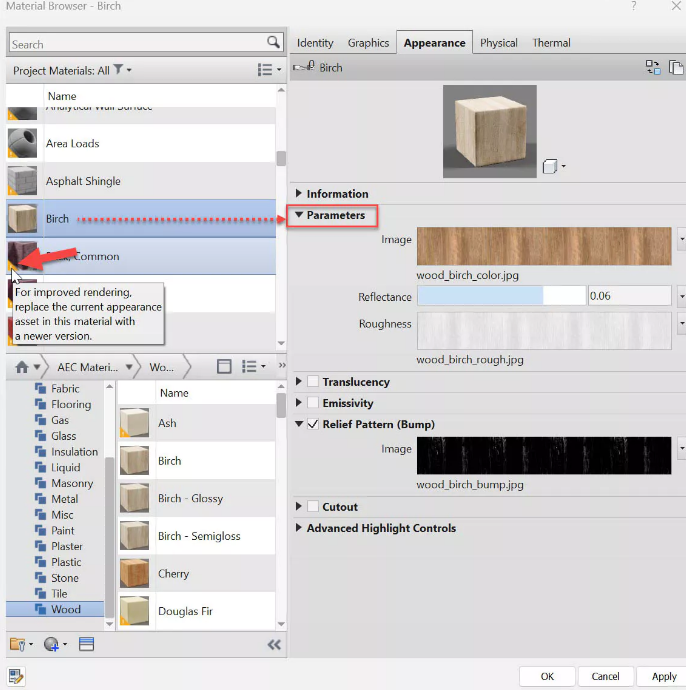The height and width of the screenshot is (690, 686).
Task: Expand the Emissivity section arrow
Action: click(x=299, y=402)
